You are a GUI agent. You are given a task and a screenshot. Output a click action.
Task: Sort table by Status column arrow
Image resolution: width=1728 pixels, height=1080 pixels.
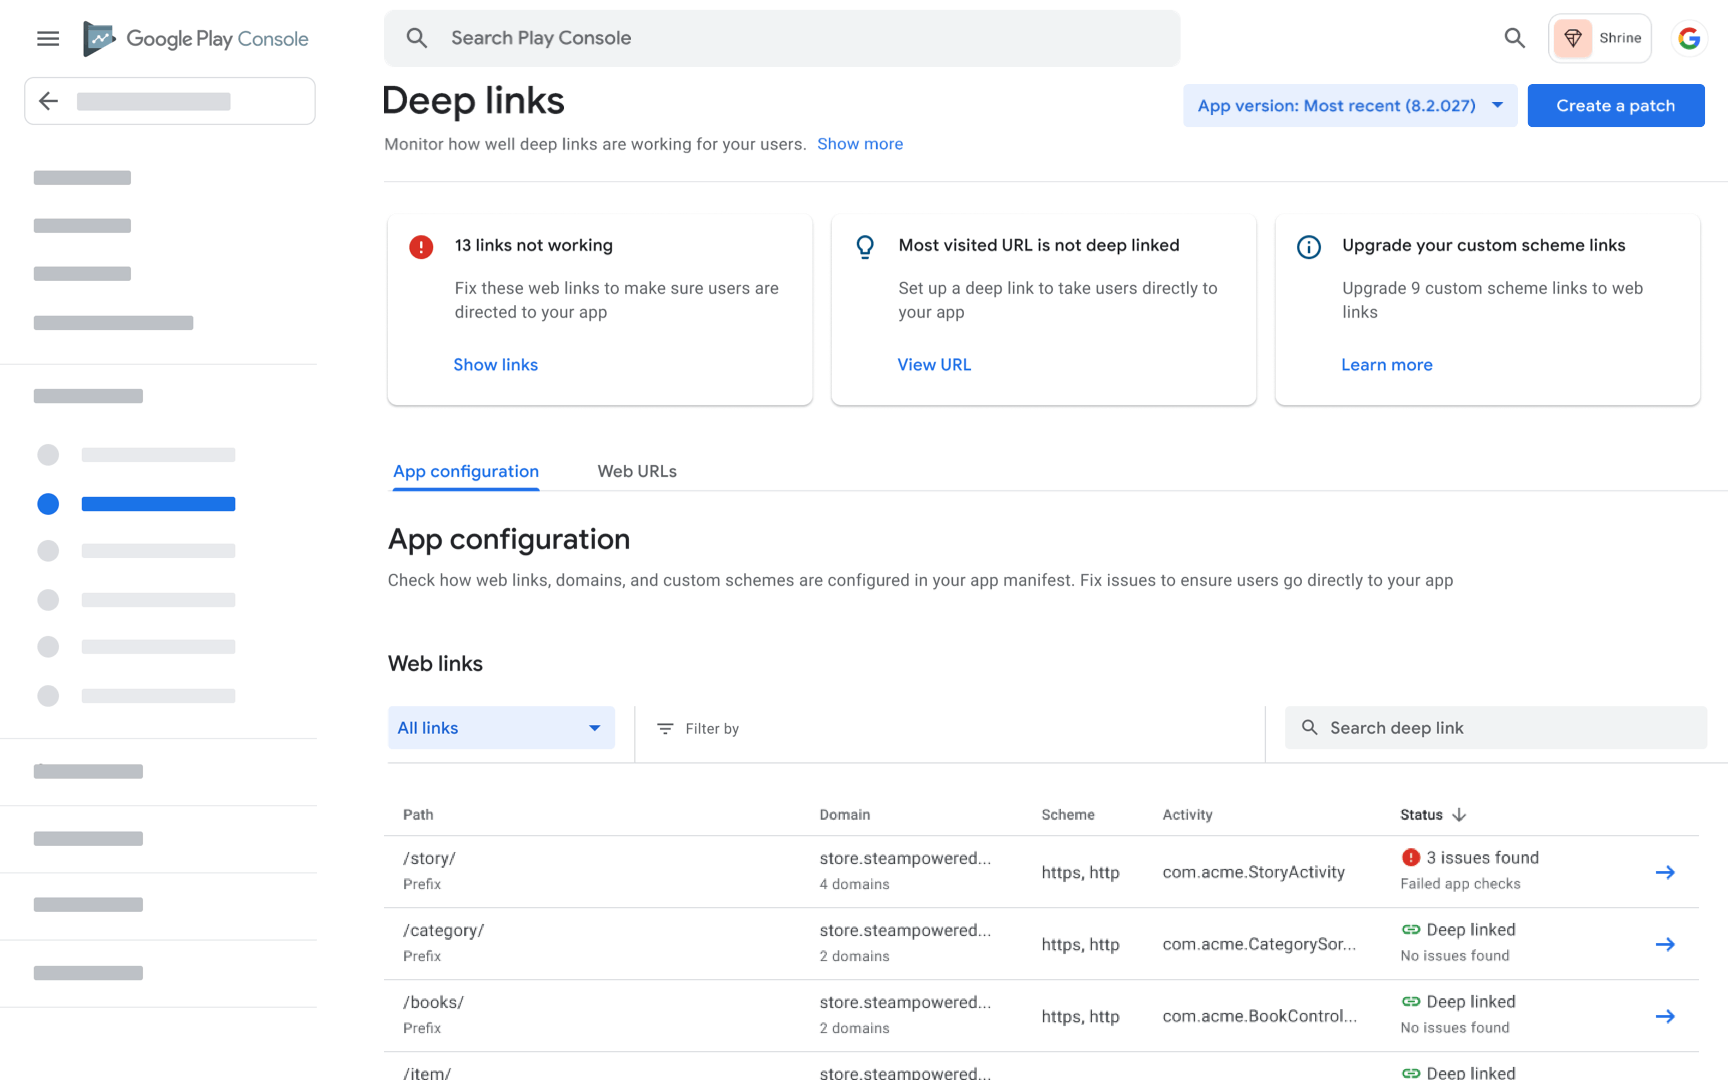(x=1459, y=815)
